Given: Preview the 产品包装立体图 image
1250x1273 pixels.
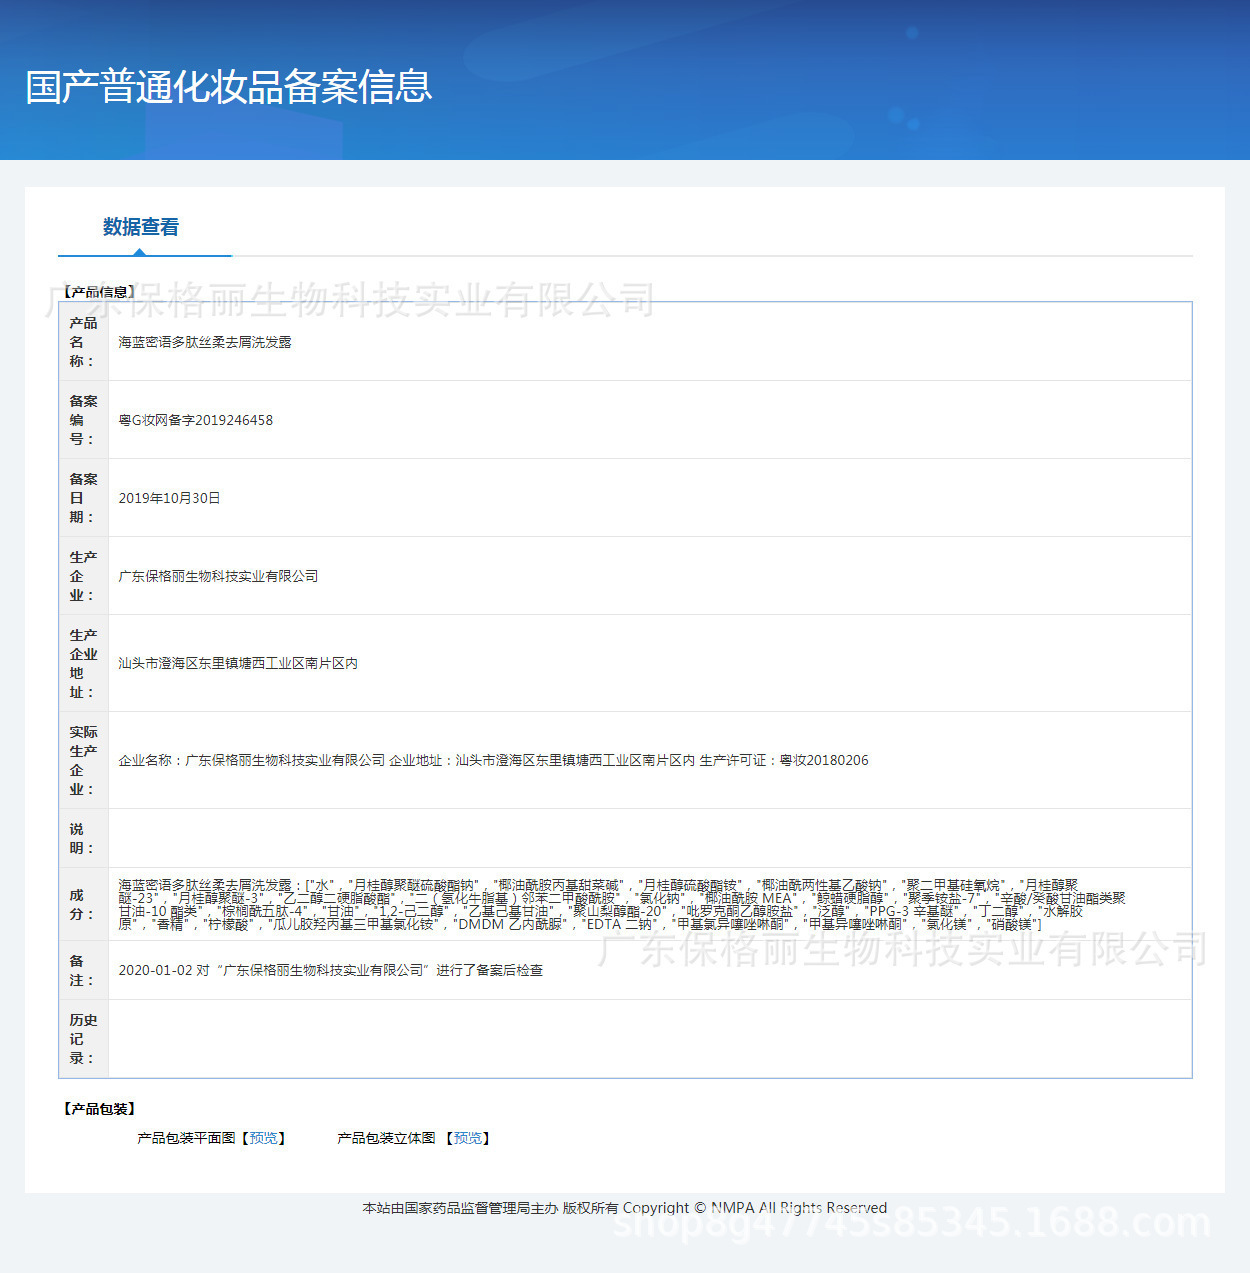Looking at the screenshot, I should click(x=468, y=1138).
